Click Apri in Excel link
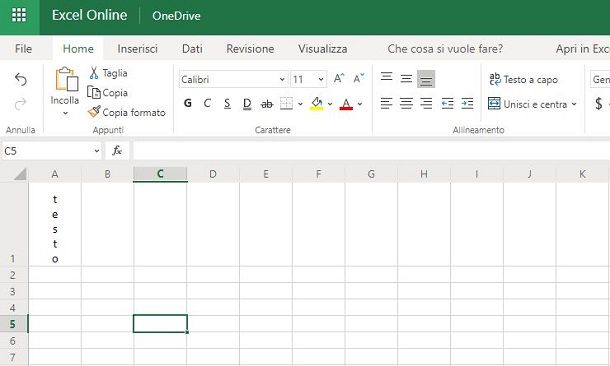This screenshot has width=610, height=366. pyautogui.click(x=582, y=49)
